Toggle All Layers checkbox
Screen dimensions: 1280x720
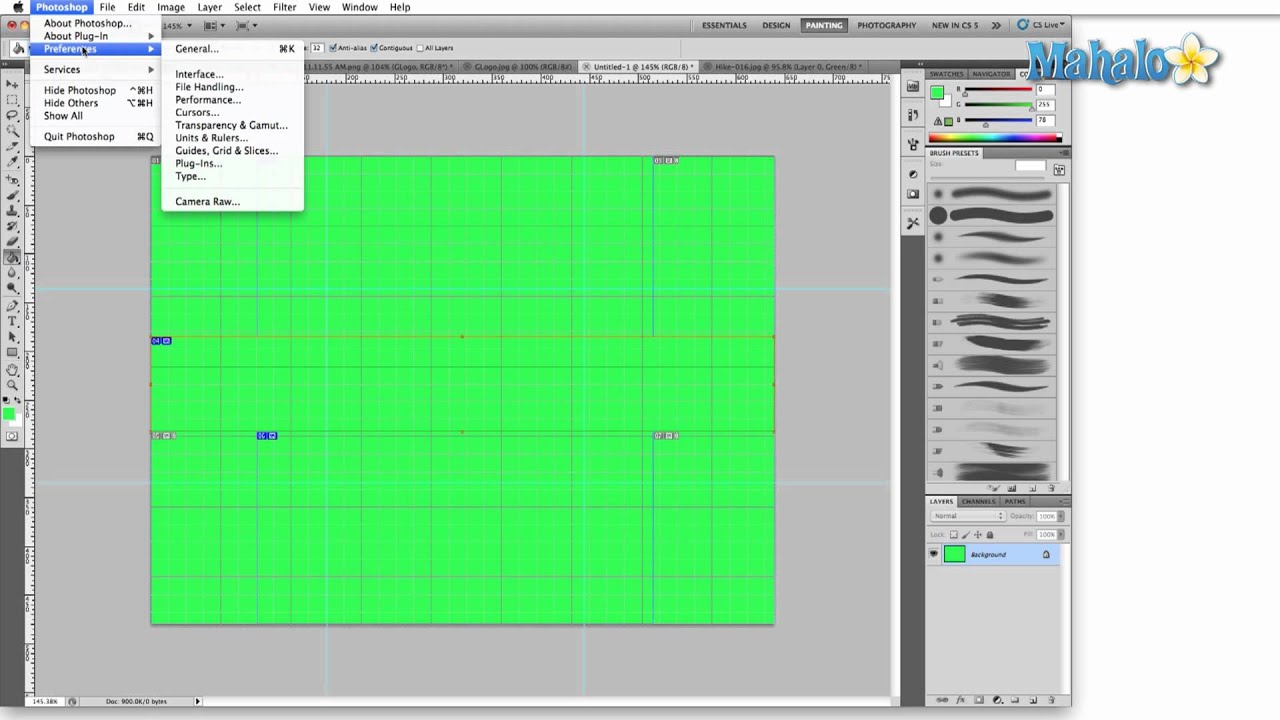(420, 48)
